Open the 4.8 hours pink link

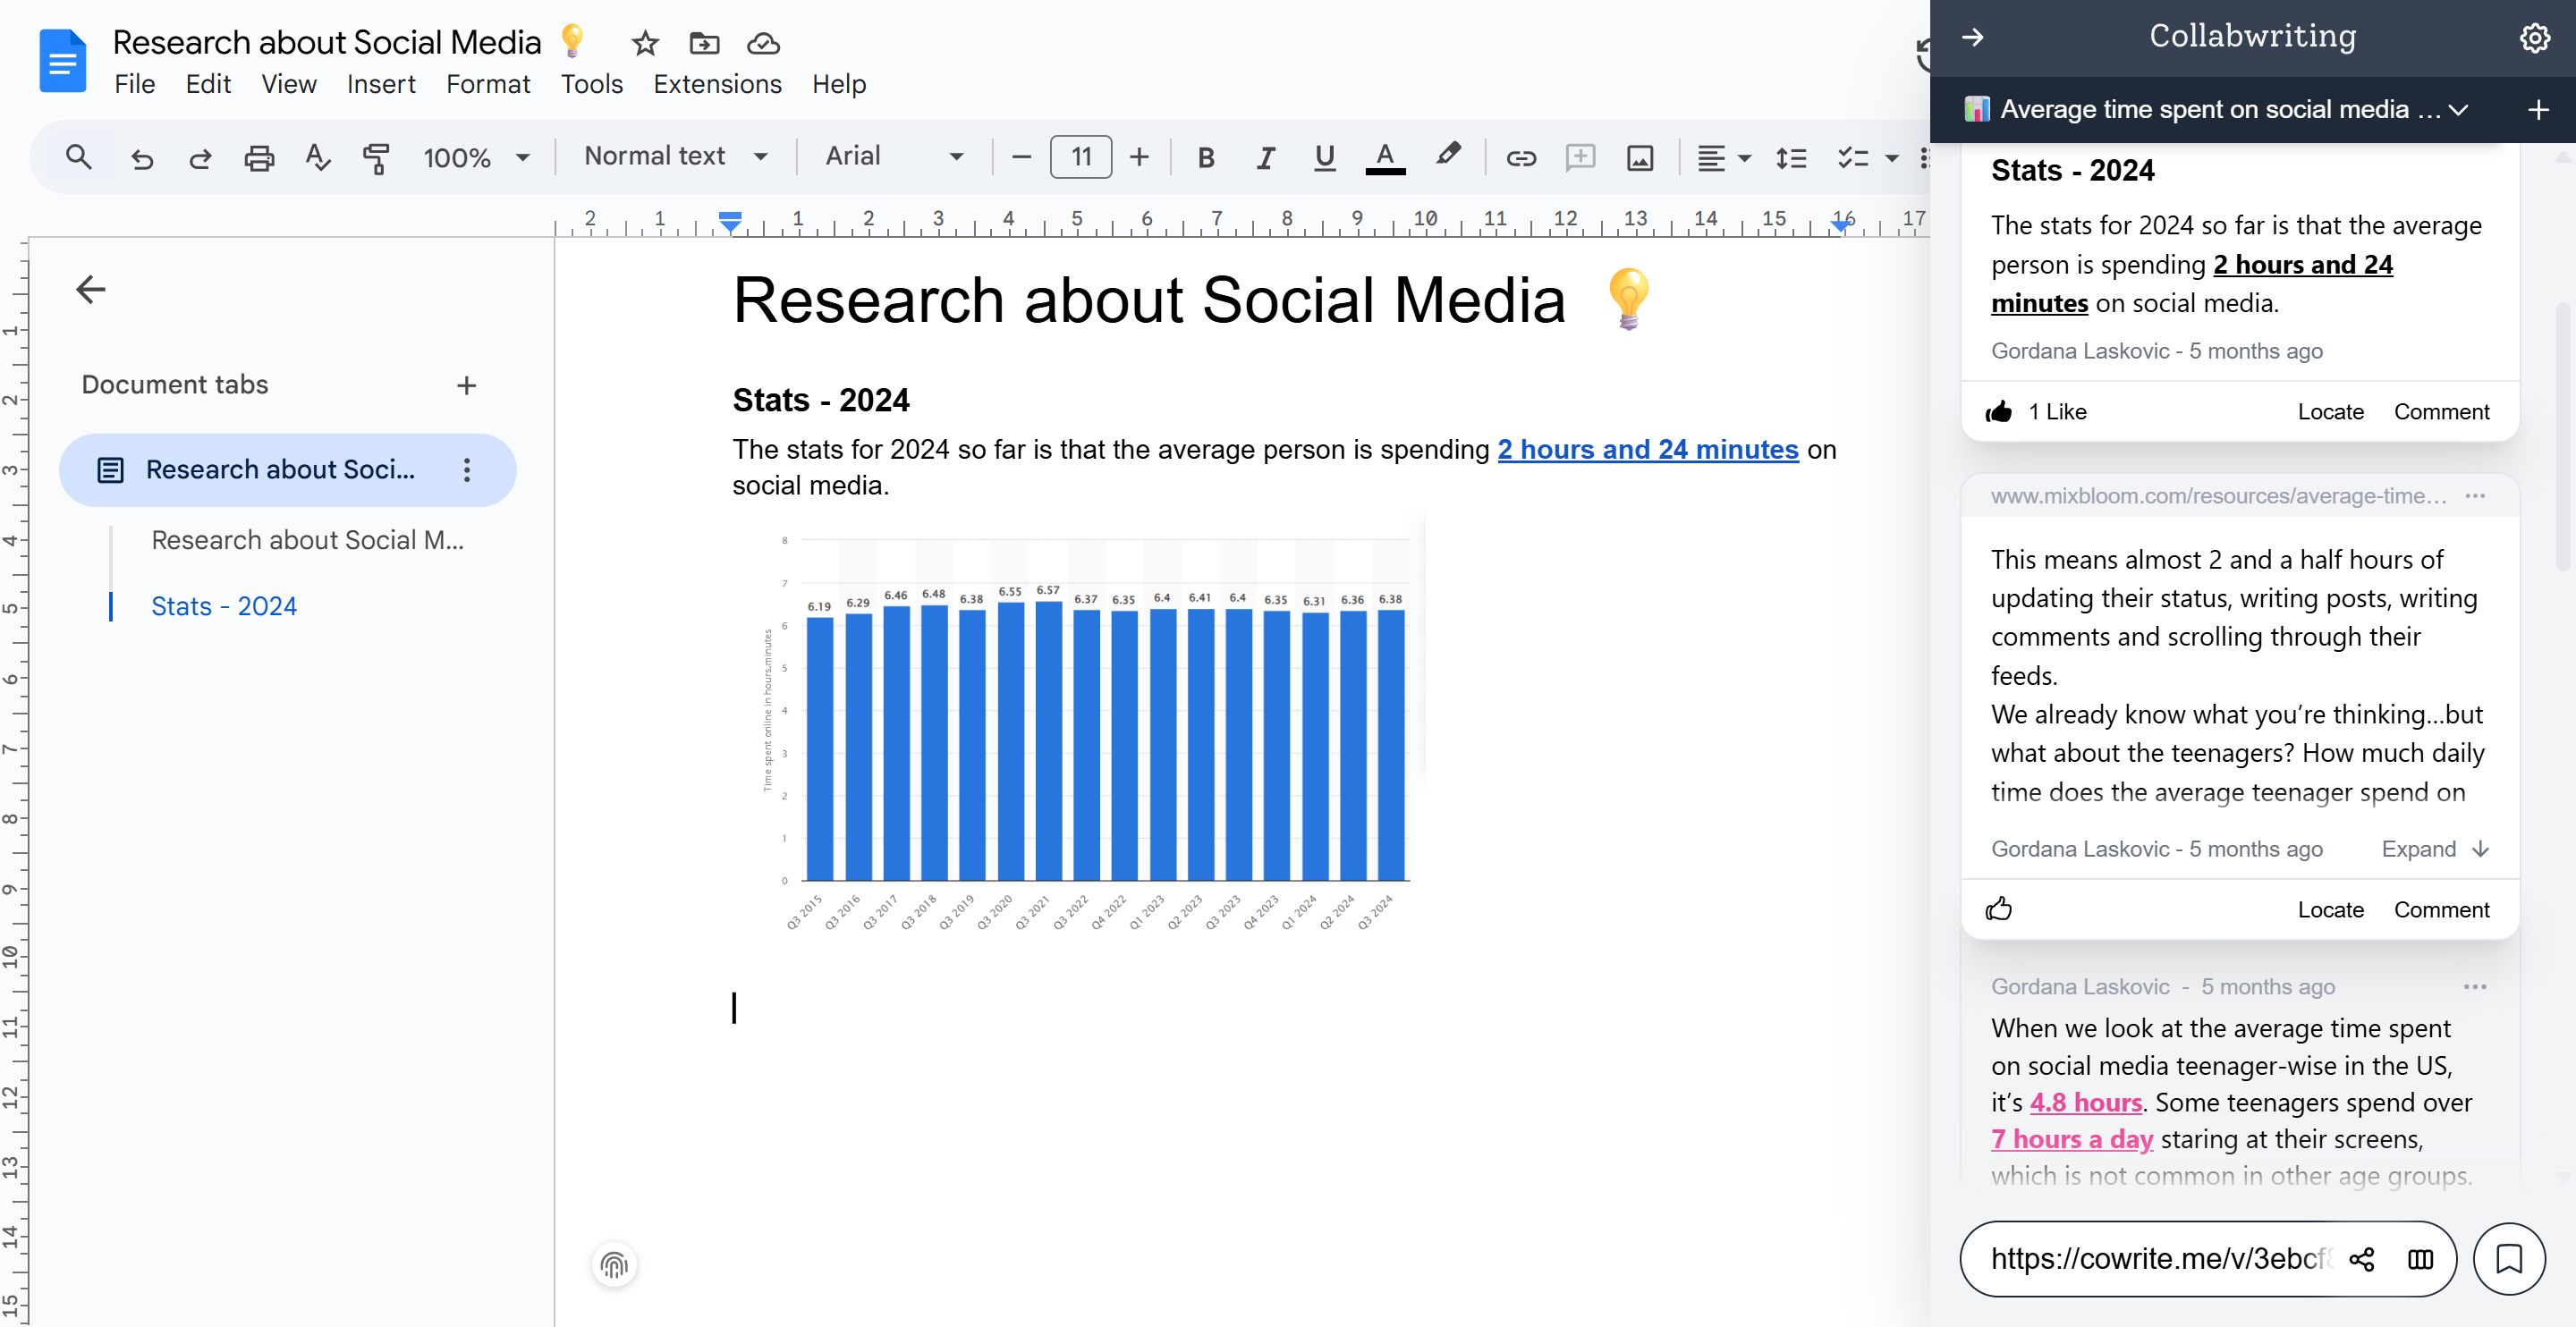click(x=2086, y=1102)
